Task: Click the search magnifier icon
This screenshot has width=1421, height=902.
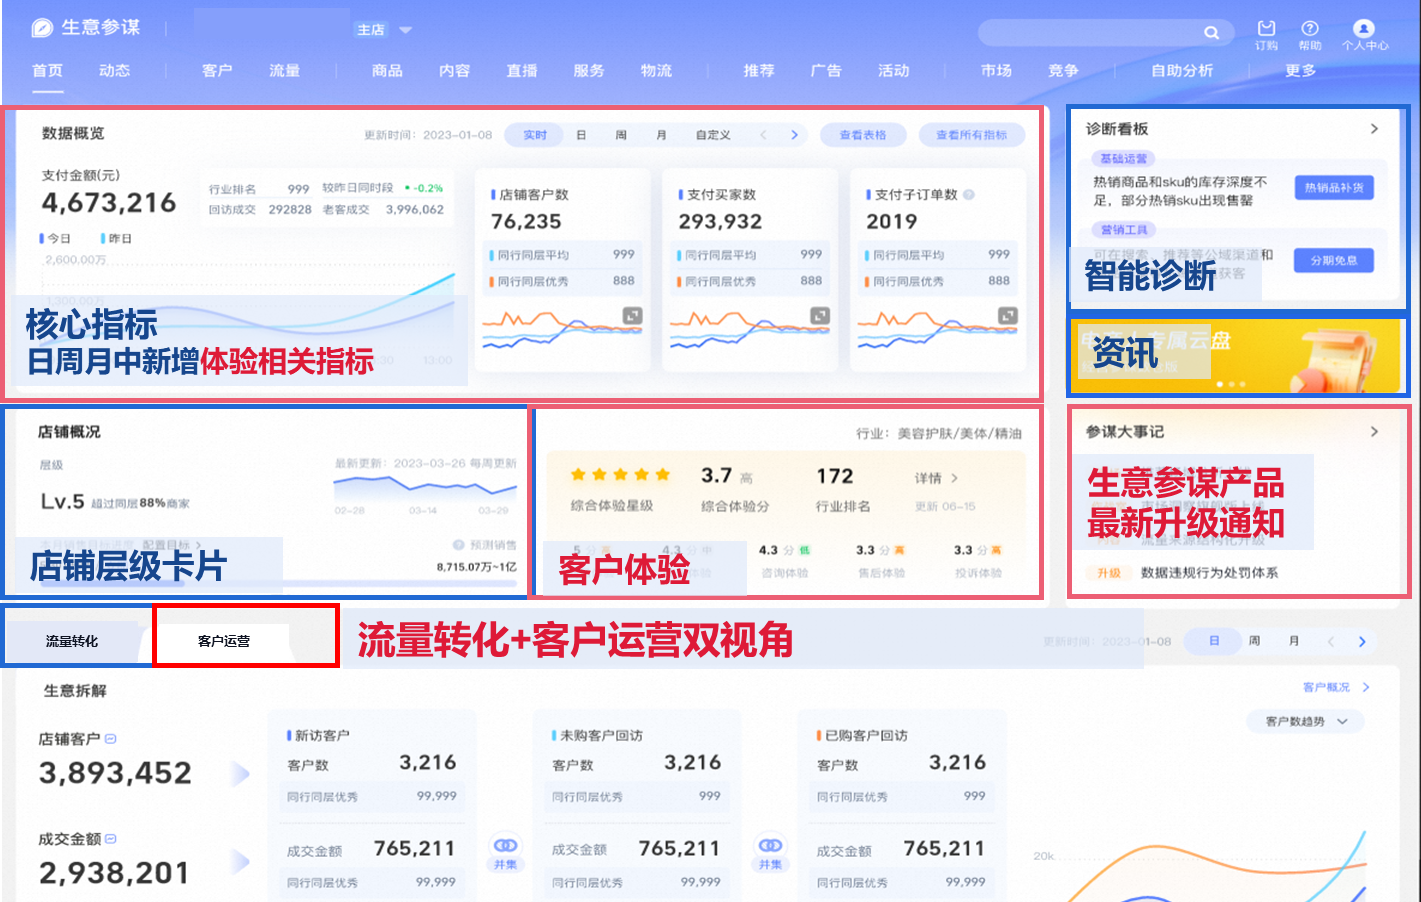Action: pos(1211,33)
